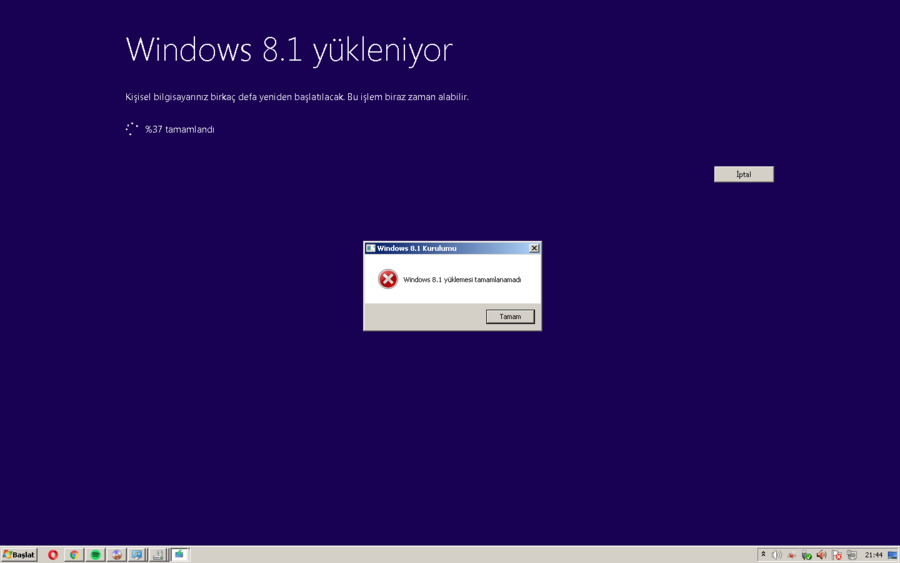Open the disc drive app in the taskbar
900x563 pixels.
pyautogui.click(x=158, y=554)
